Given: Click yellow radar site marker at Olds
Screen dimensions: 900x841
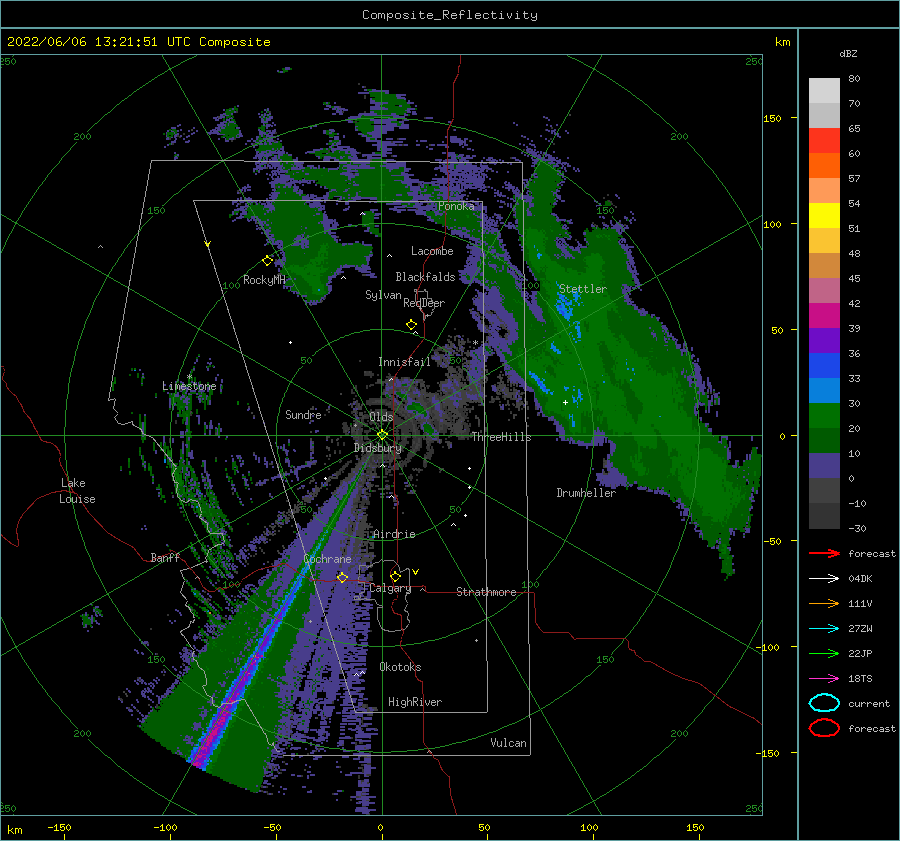Looking at the screenshot, I should 382,435.
